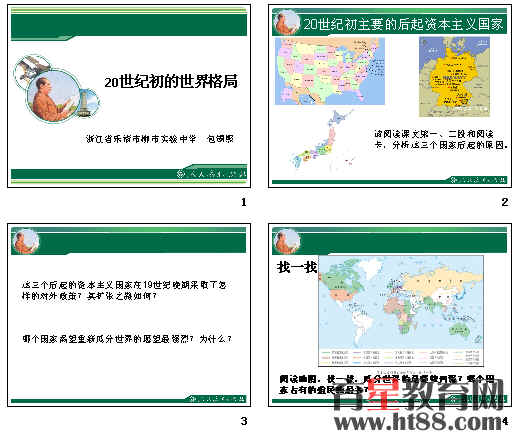This screenshot has width=519, height=434.
Task: Click the 找一找 heading on slide 4
Action: 297,267
